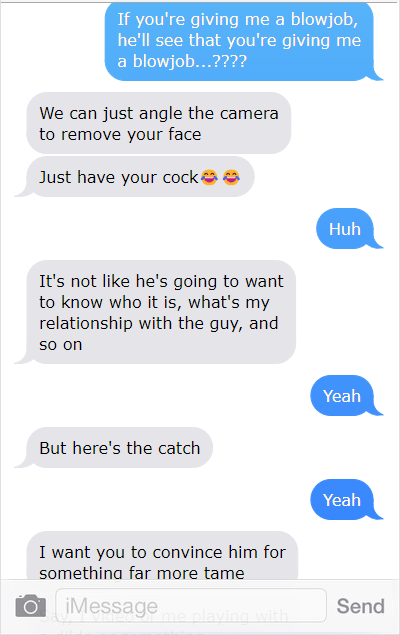Tap the Send button
The height and width of the screenshot is (635, 400).
[x=360, y=606]
